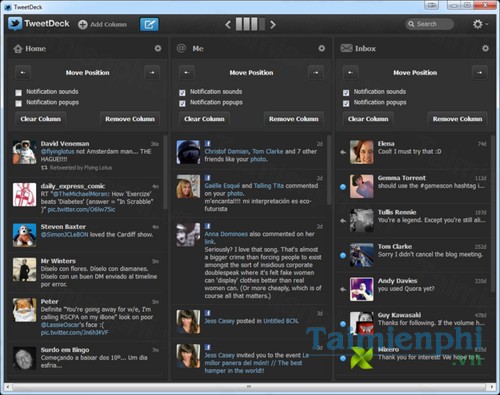Click reply arrow next to Elena's message
500x395 pixels.
pos(343,152)
